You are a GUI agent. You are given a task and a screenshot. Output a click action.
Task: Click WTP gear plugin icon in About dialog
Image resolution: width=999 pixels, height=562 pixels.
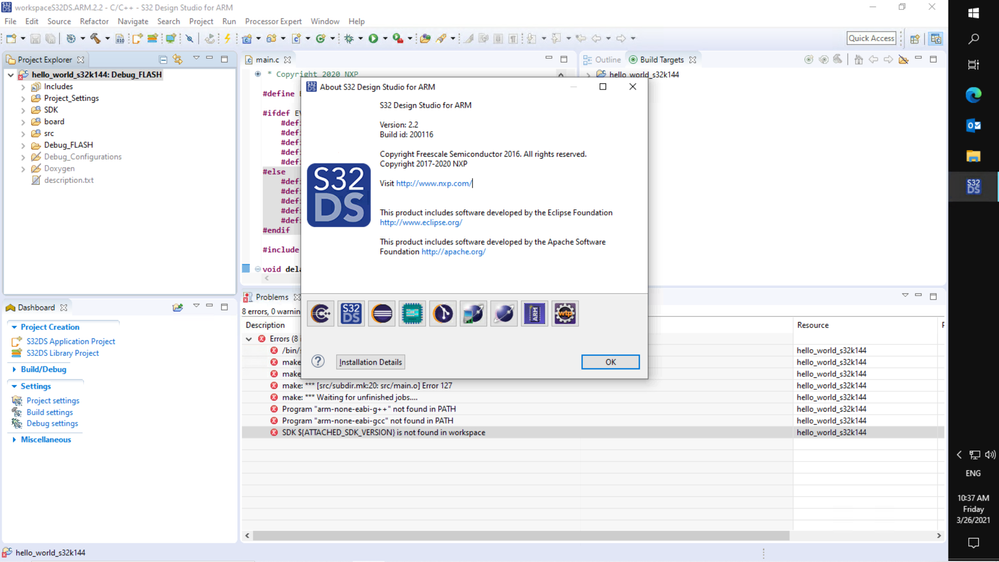565,313
